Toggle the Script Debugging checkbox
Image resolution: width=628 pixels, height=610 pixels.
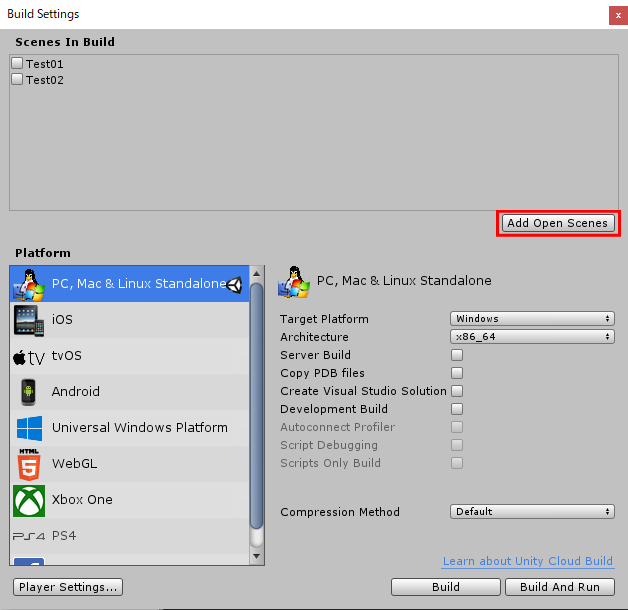click(x=457, y=445)
